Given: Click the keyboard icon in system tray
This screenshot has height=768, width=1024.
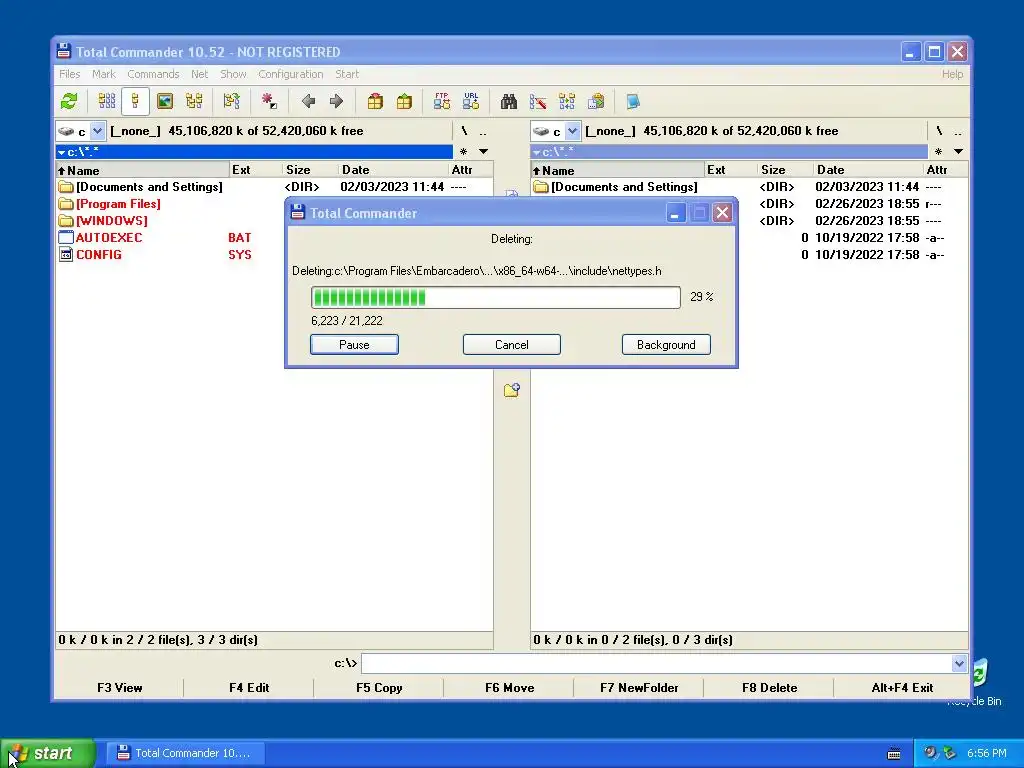Looking at the screenshot, I should [x=894, y=754].
